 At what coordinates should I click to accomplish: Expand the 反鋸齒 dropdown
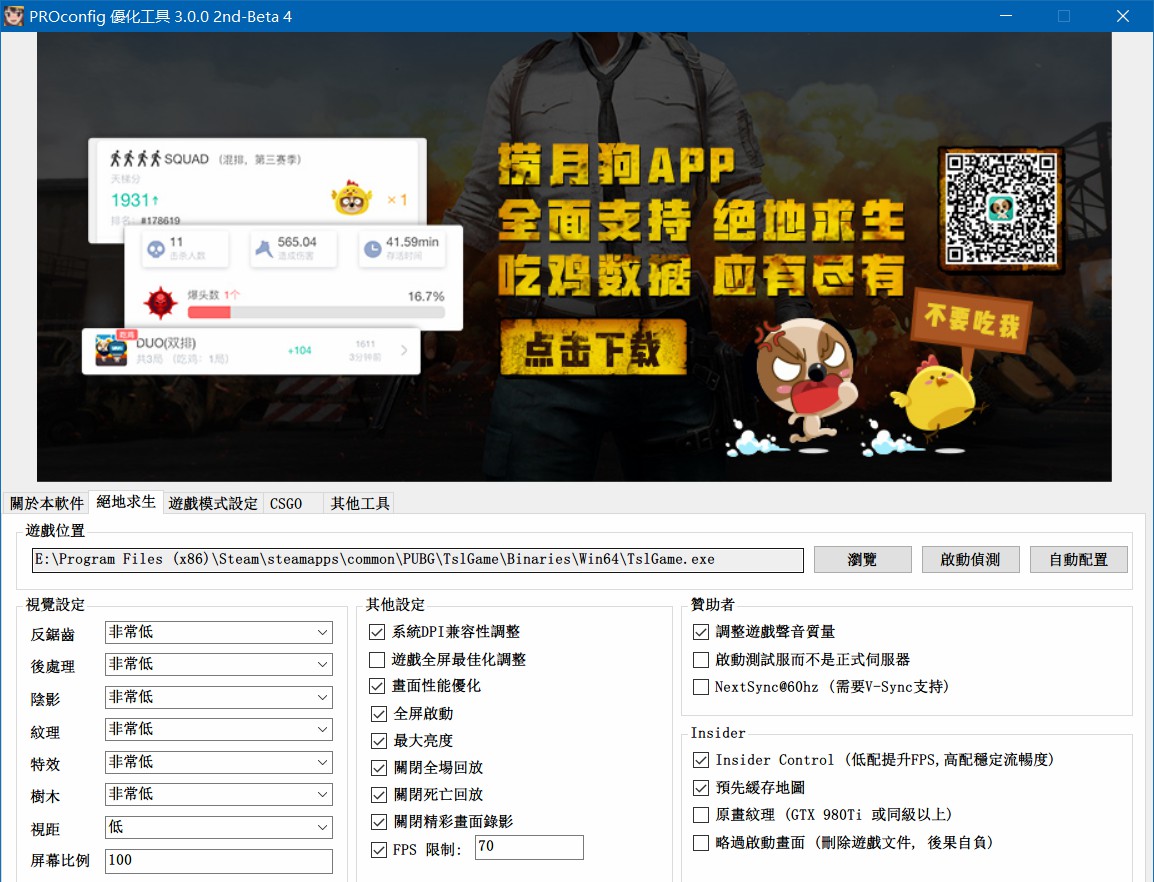(x=219, y=632)
